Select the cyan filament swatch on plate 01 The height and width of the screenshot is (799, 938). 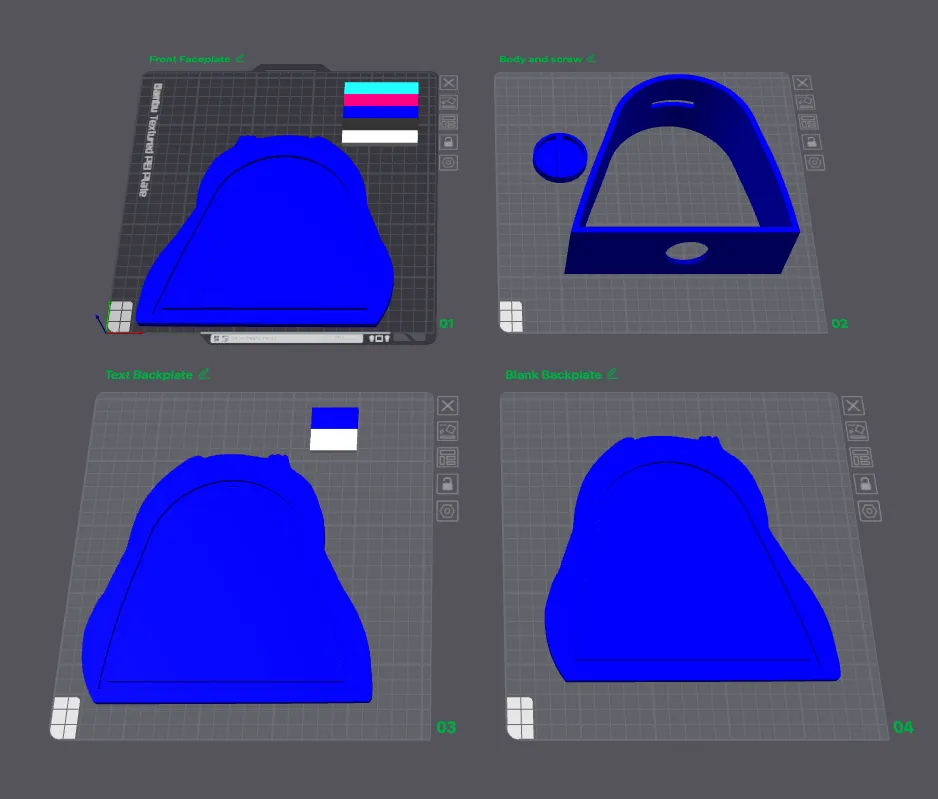point(381,89)
